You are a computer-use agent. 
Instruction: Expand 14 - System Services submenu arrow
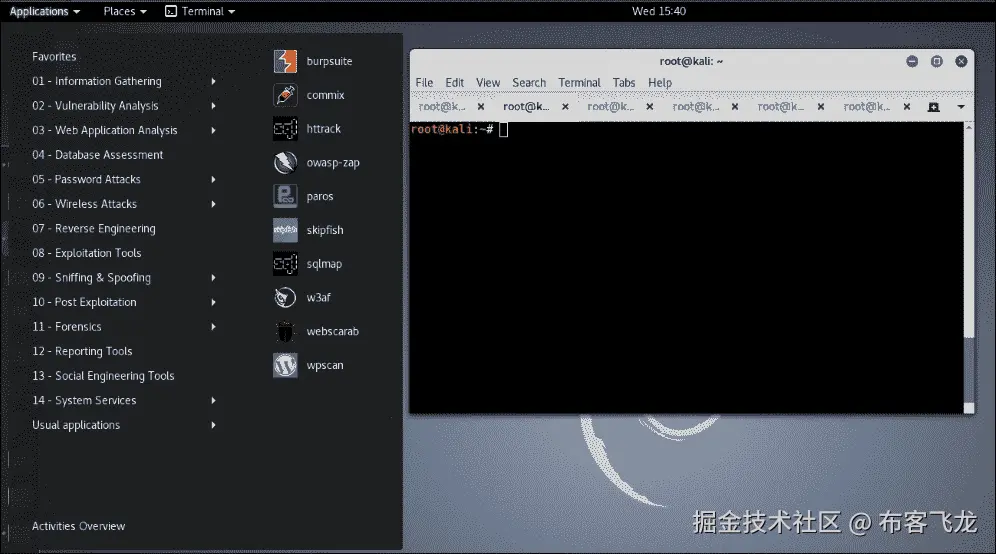pyautogui.click(x=213, y=400)
